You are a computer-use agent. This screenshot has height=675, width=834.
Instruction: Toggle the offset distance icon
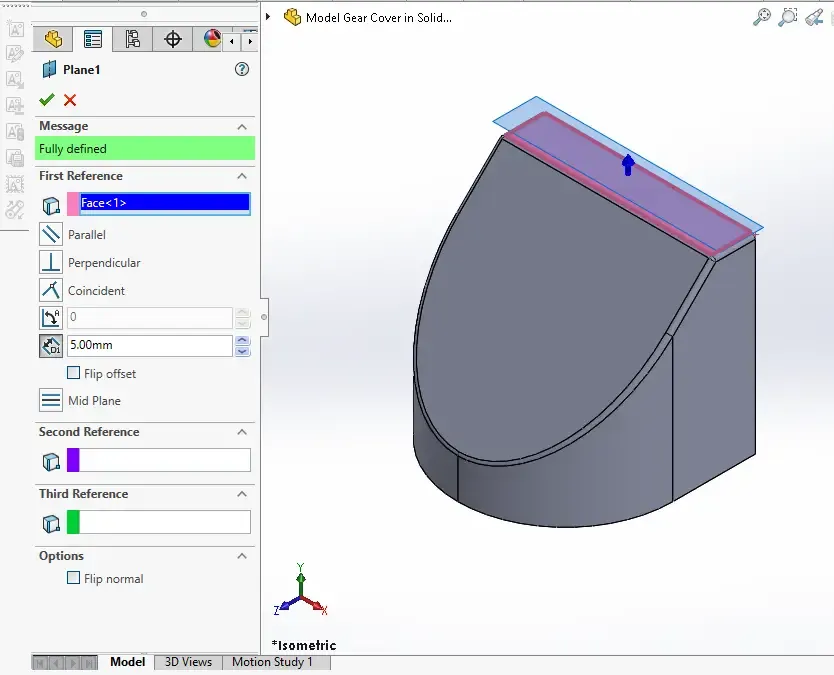[x=51, y=346]
